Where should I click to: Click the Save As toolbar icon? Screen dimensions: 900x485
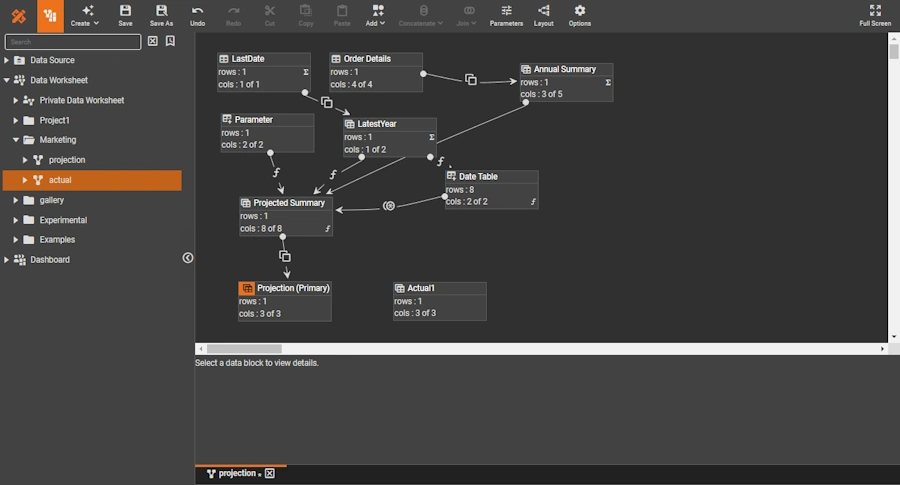pos(161,11)
